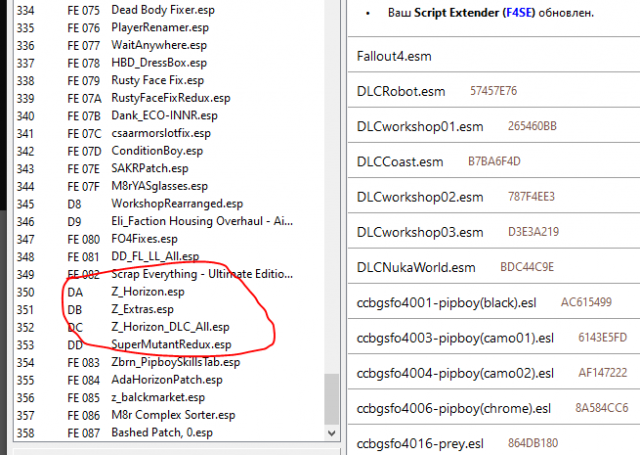Select WorkshopRearranged.esp row
Viewport: 640px width, 455px height.
pyautogui.click(x=177, y=204)
